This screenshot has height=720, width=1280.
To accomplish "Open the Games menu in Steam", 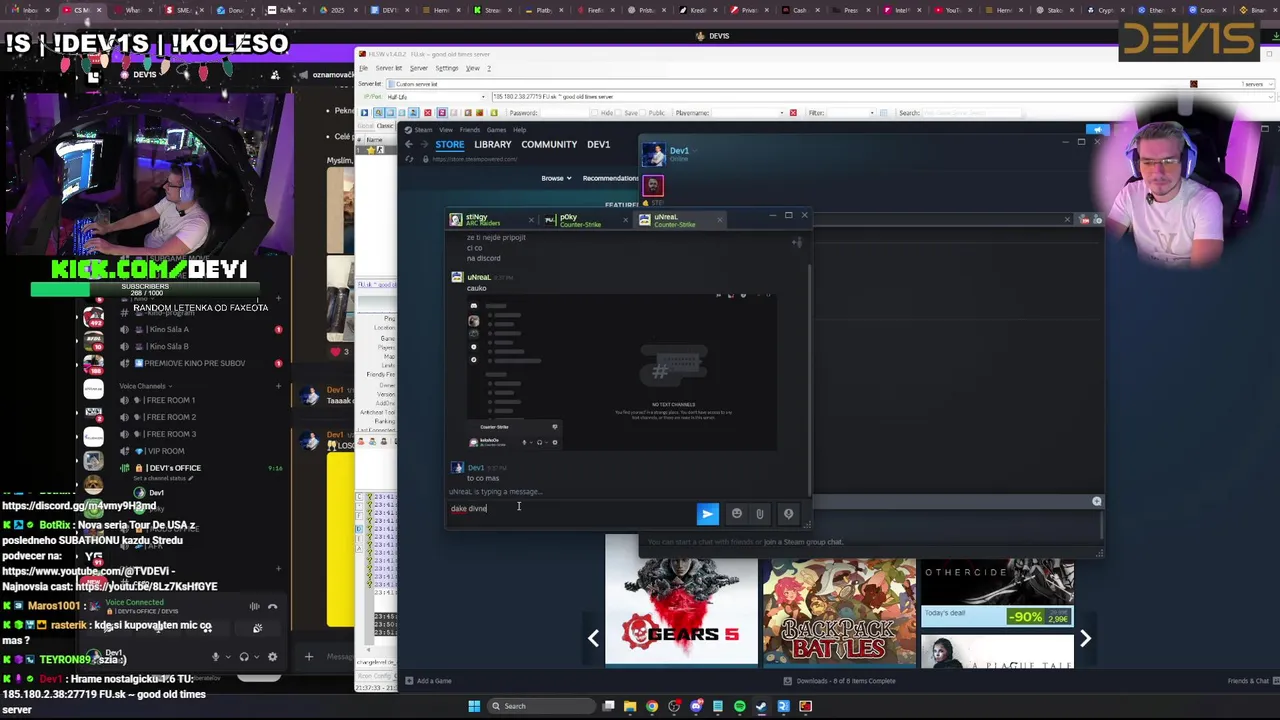I will click(496, 130).
